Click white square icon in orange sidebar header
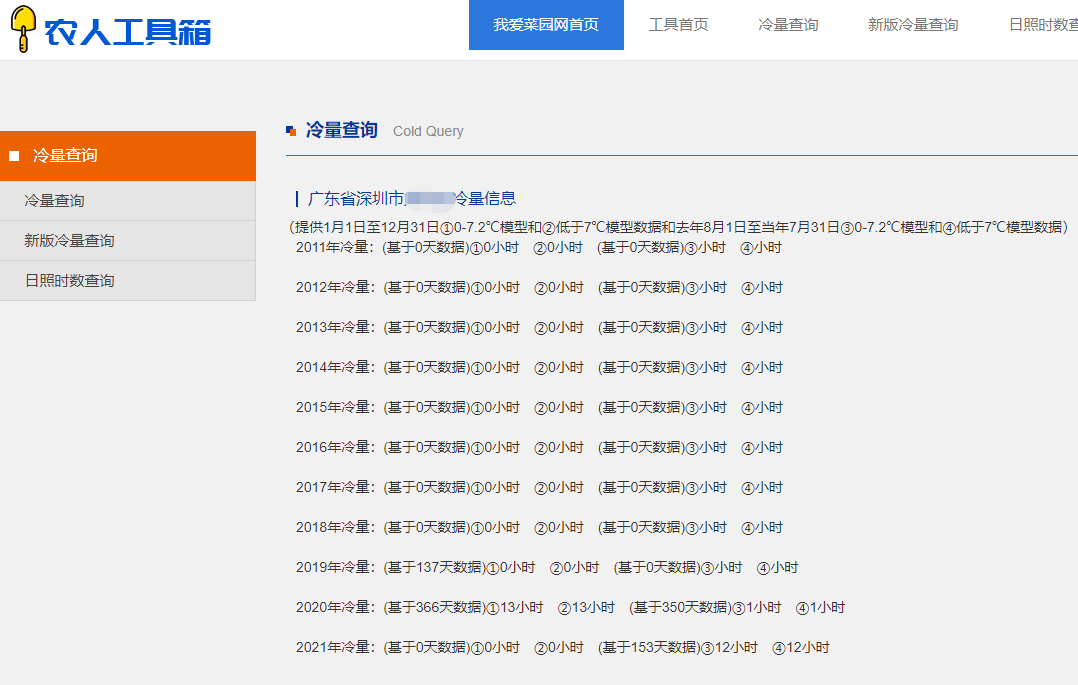 point(14,156)
